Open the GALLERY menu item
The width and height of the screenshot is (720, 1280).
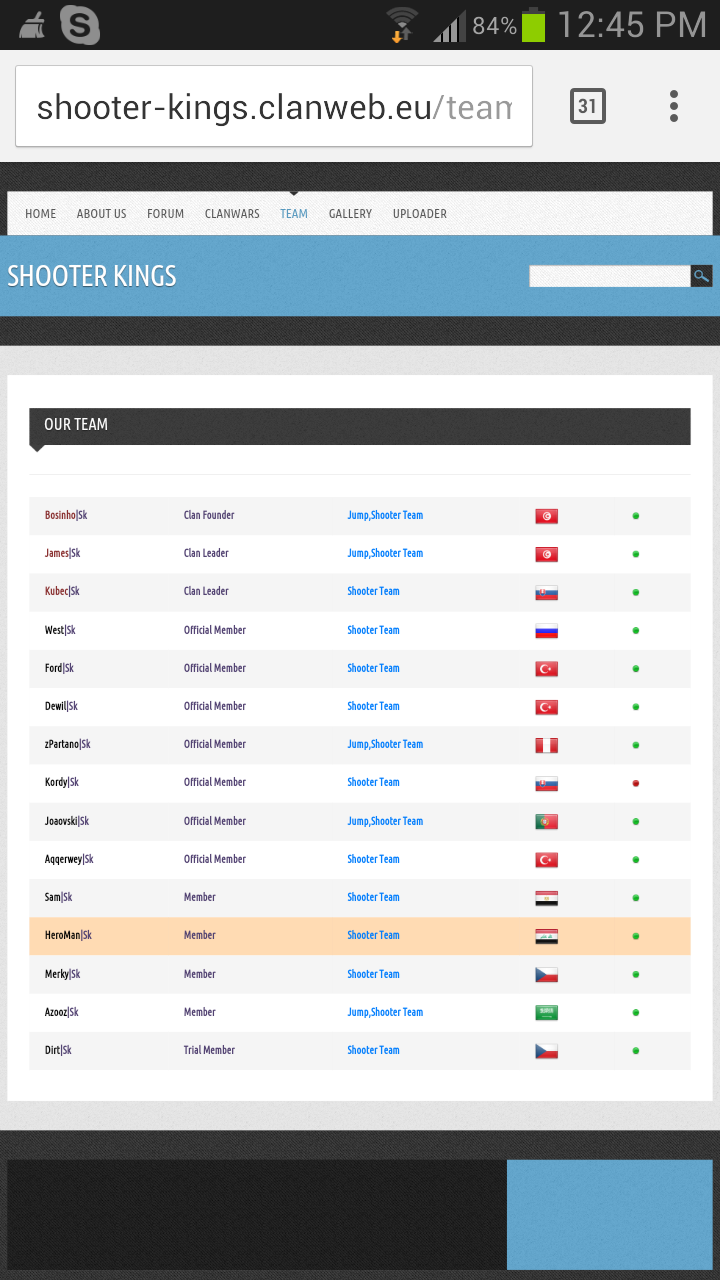(350, 214)
